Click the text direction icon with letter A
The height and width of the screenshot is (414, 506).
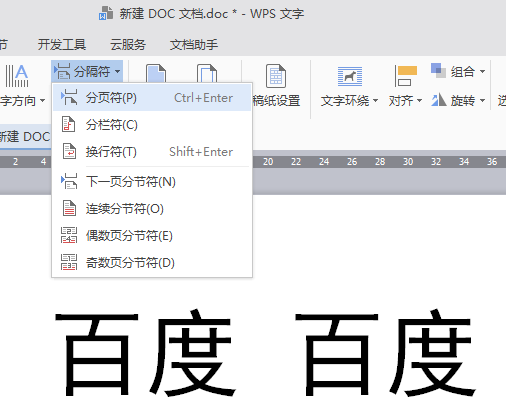tap(17, 76)
